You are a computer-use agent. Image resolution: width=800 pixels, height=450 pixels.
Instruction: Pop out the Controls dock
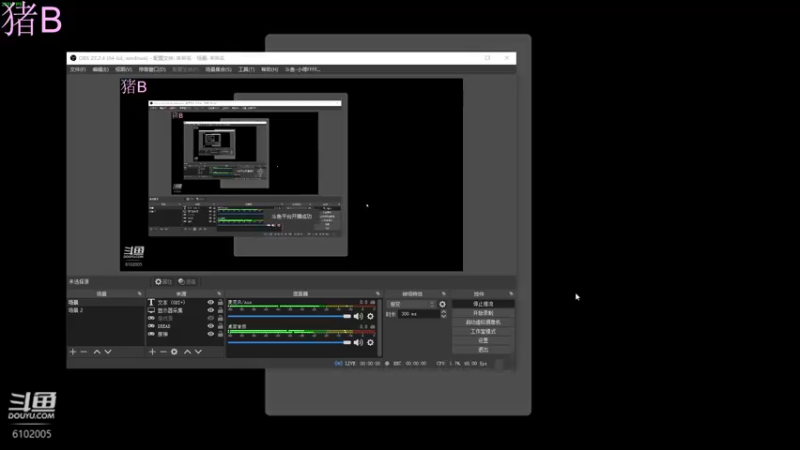pyautogui.click(x=511, y=294)
